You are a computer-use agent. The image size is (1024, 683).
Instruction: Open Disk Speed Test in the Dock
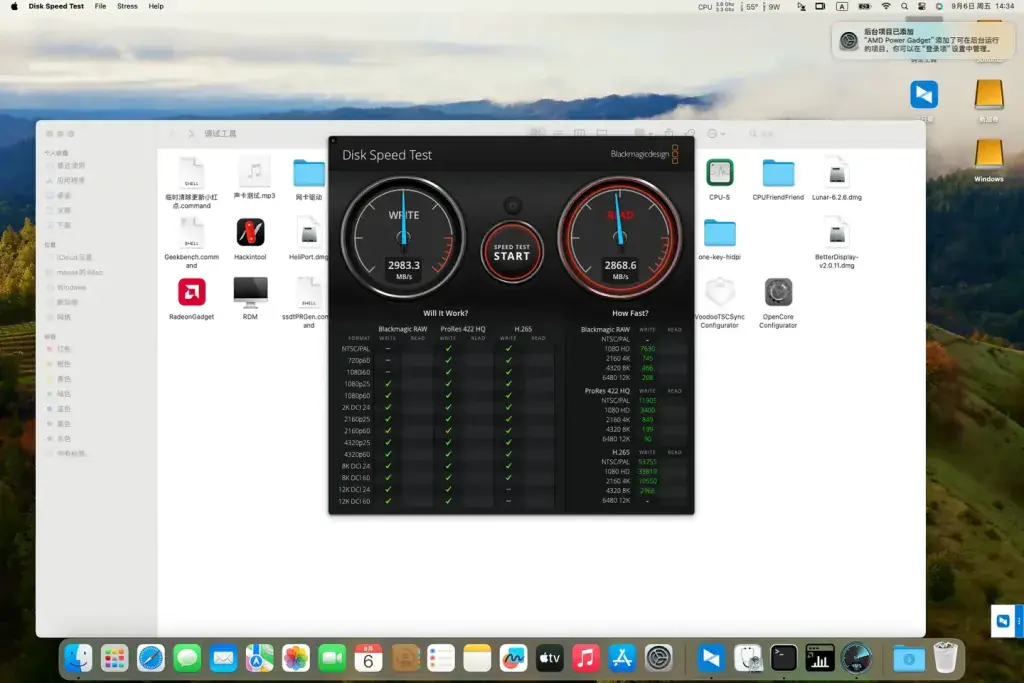pos(856,658)
